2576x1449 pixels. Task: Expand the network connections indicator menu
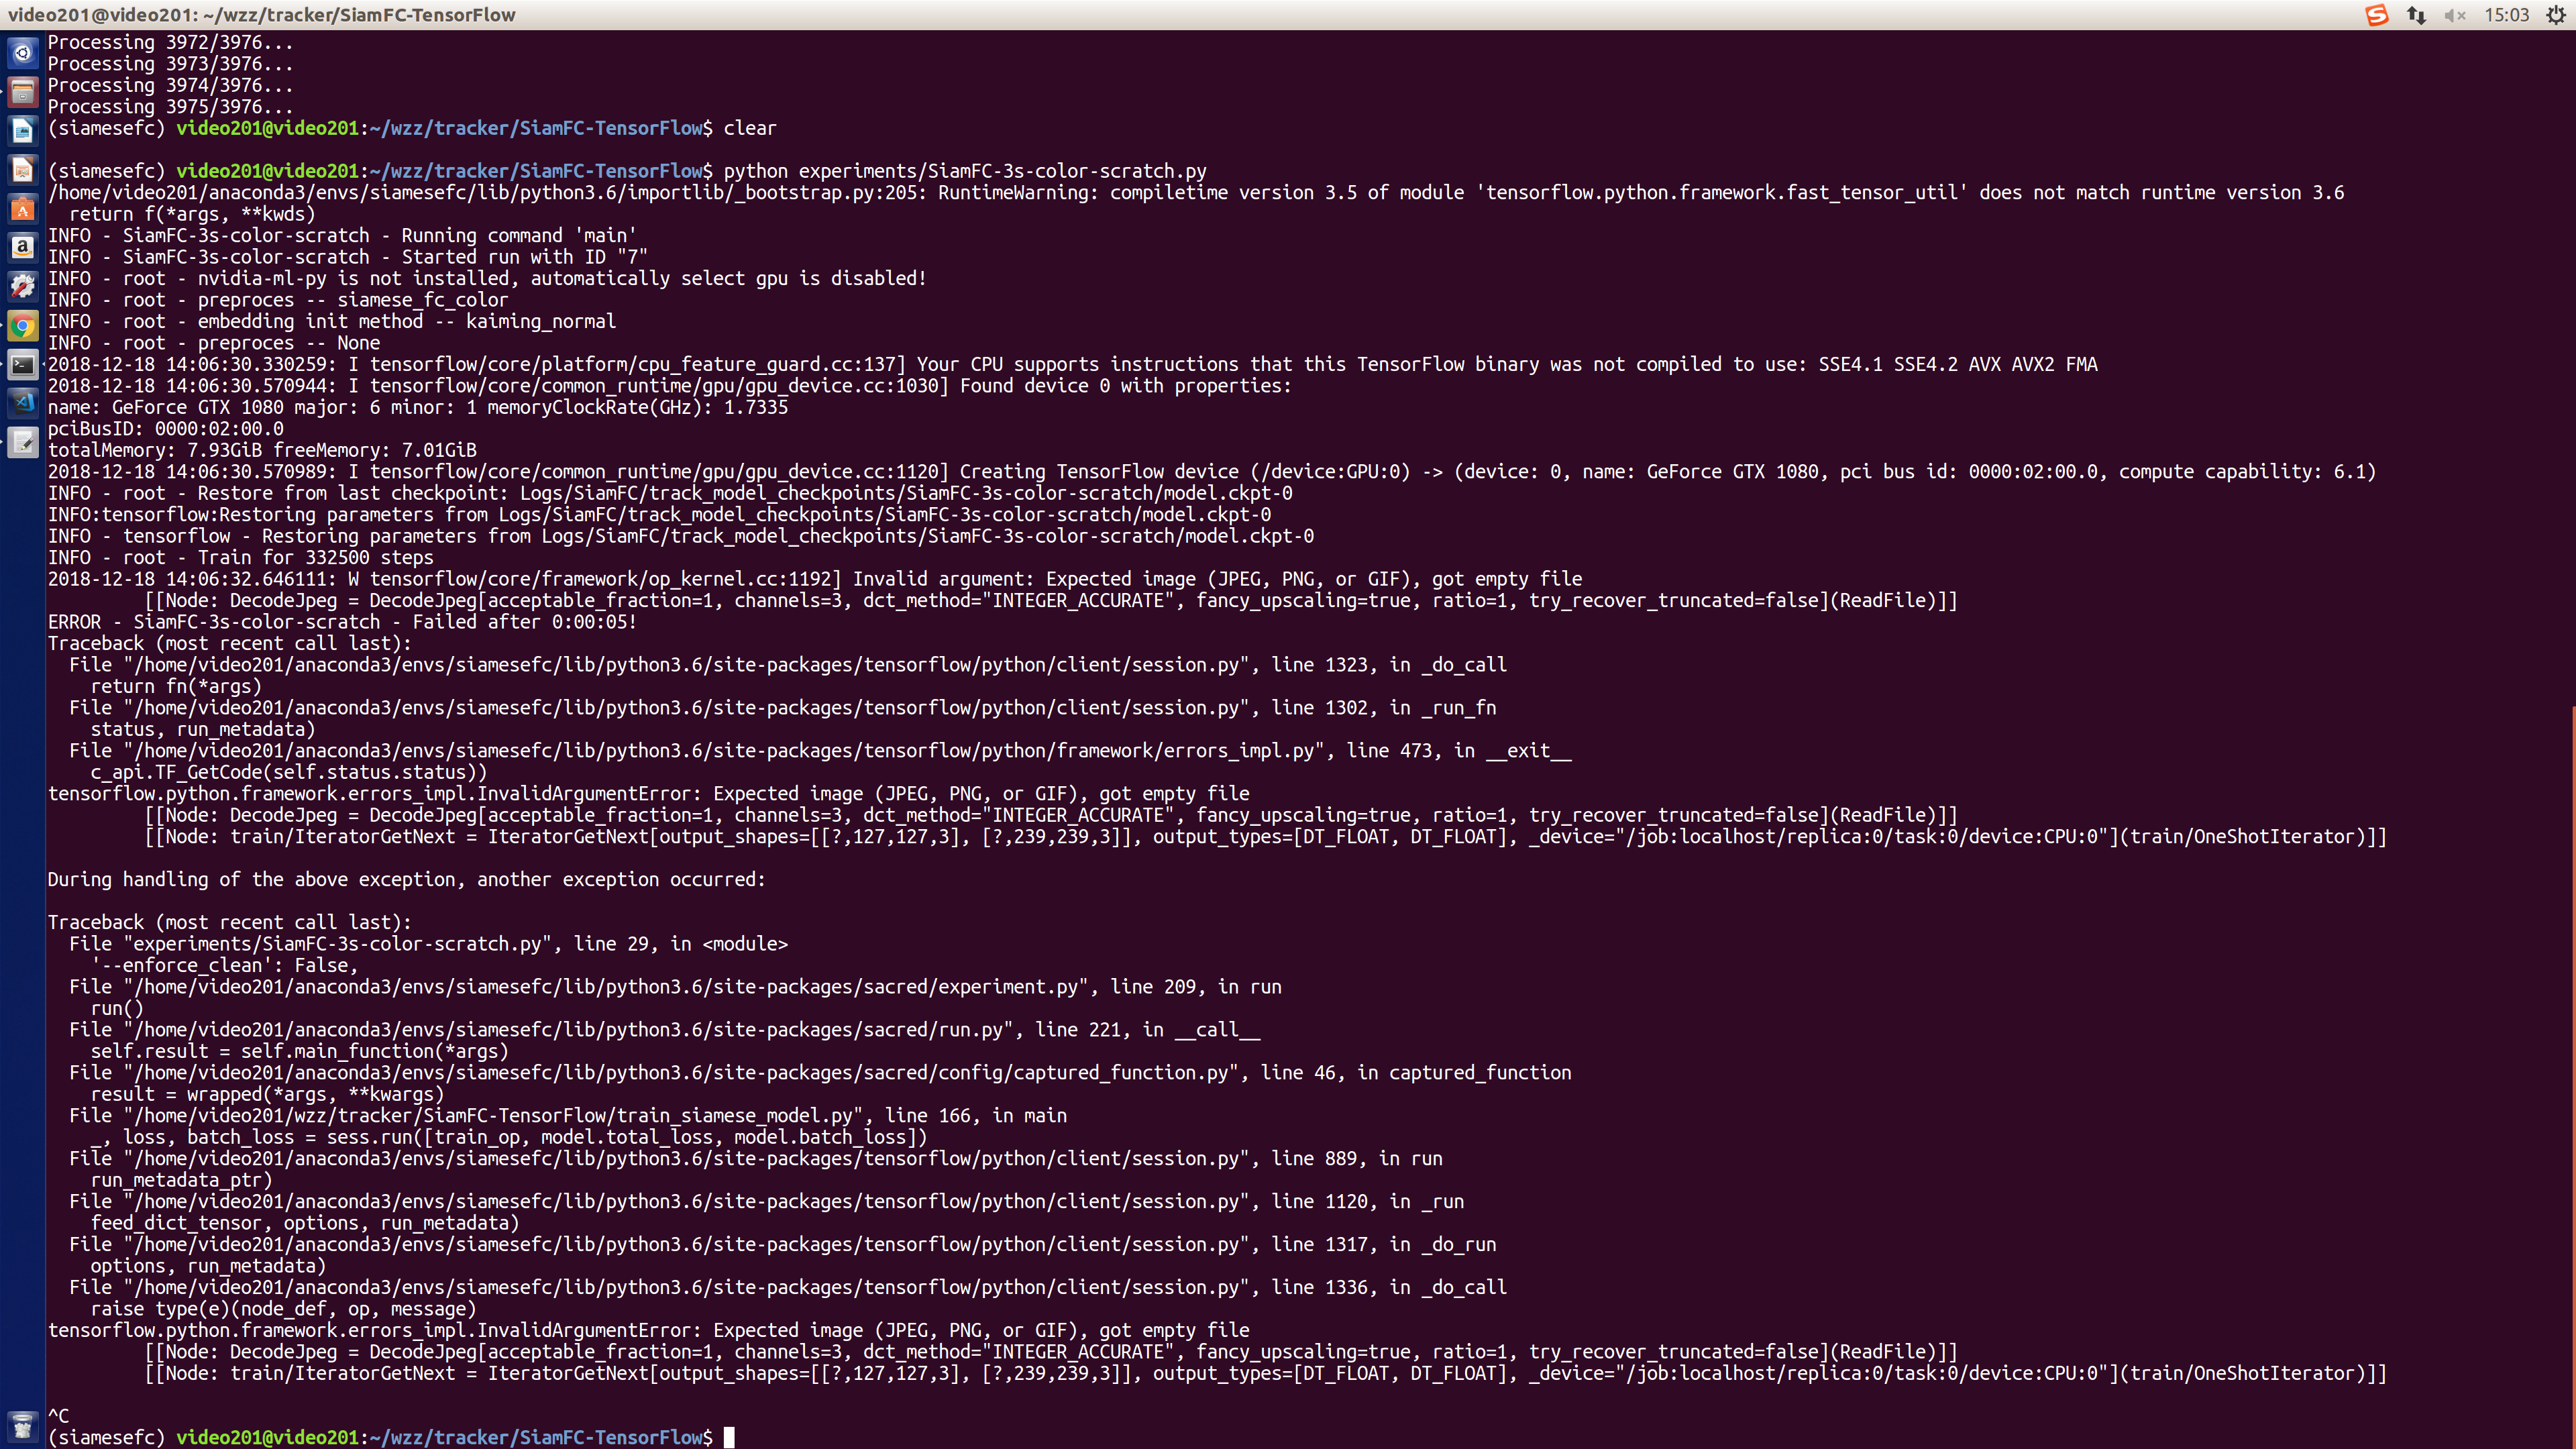tap(2417, 15)
